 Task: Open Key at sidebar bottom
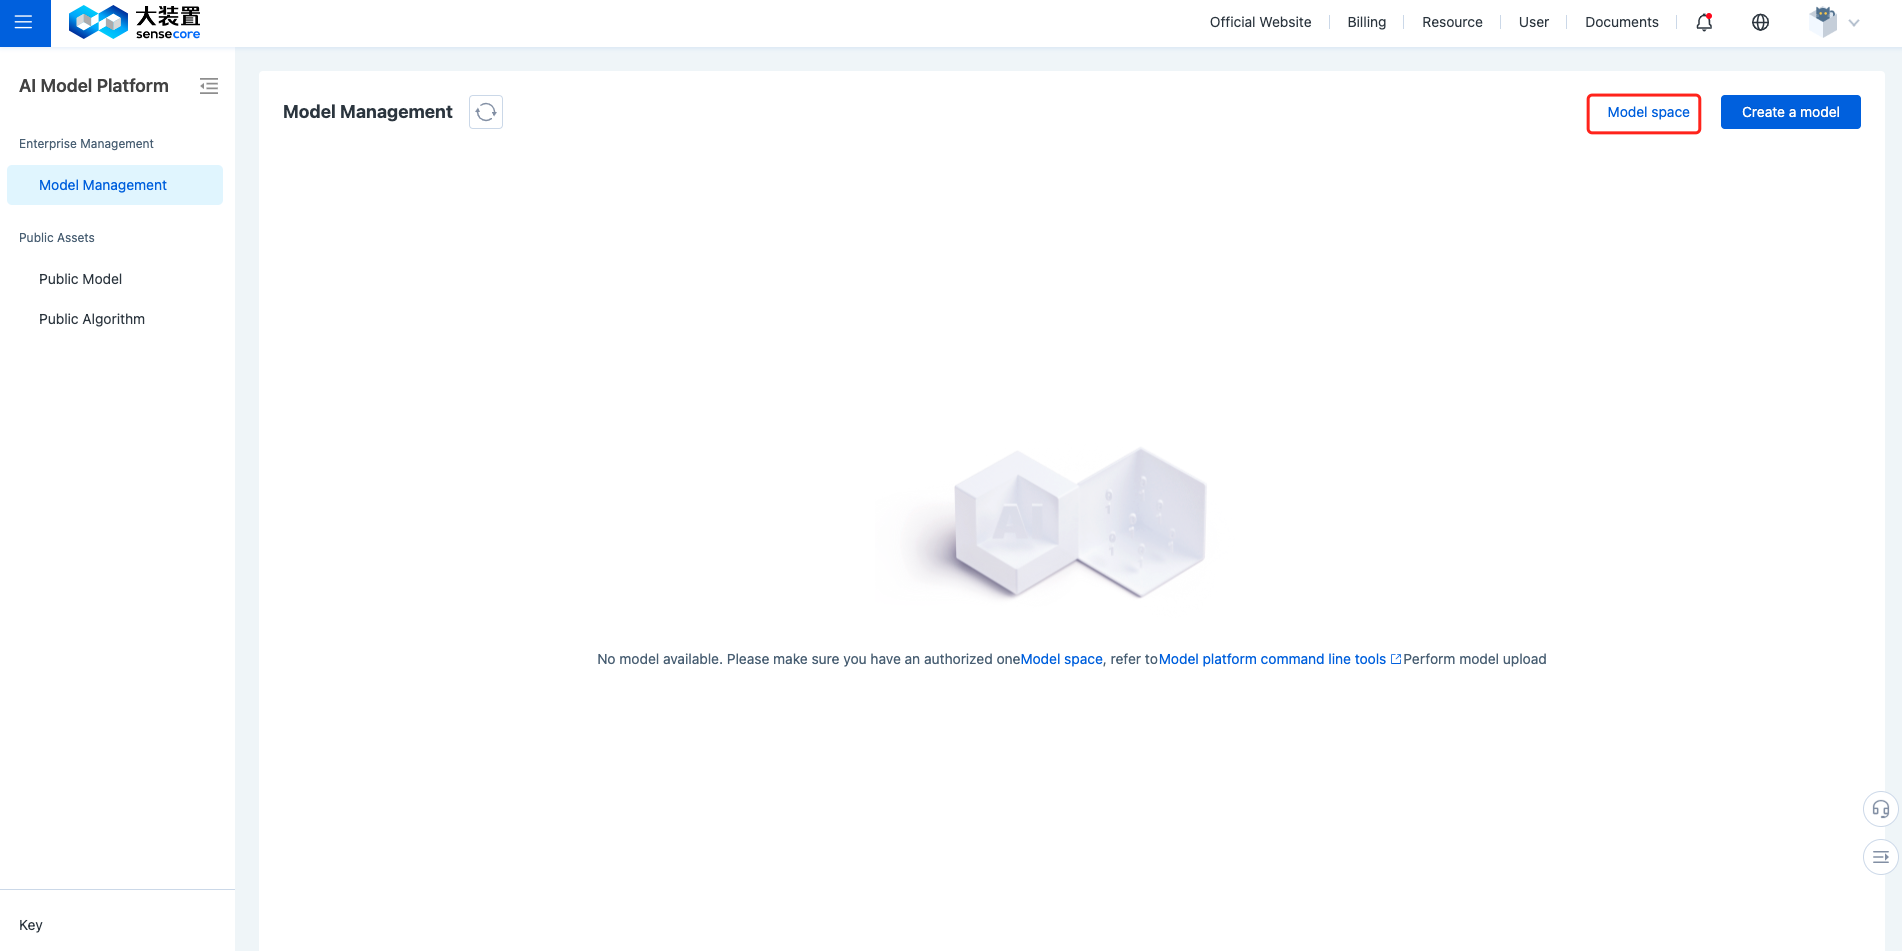click(31, 925)
